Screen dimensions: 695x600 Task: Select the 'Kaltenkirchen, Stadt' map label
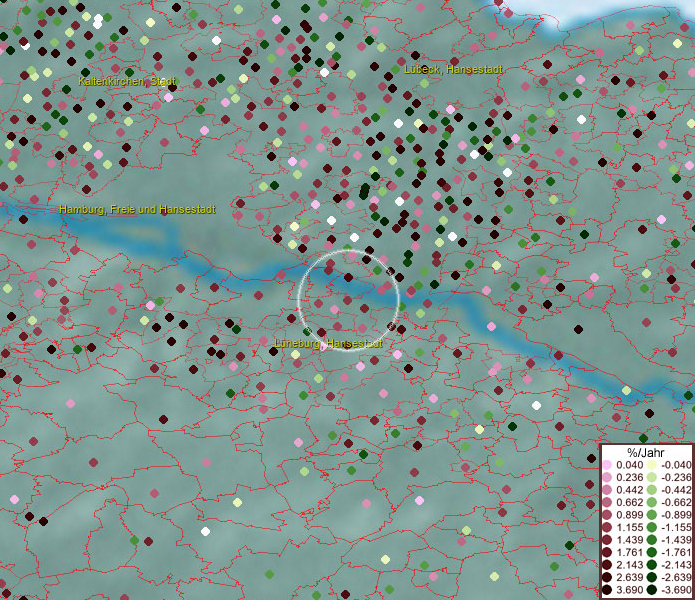pyautogui.click(x=127, y=81)
